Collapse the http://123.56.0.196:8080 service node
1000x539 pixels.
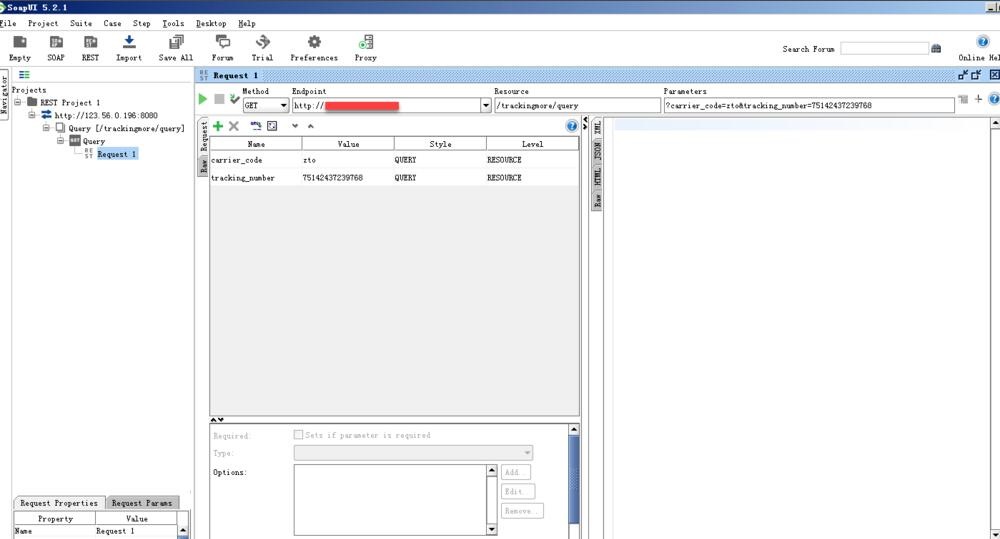tap(31, 115)
